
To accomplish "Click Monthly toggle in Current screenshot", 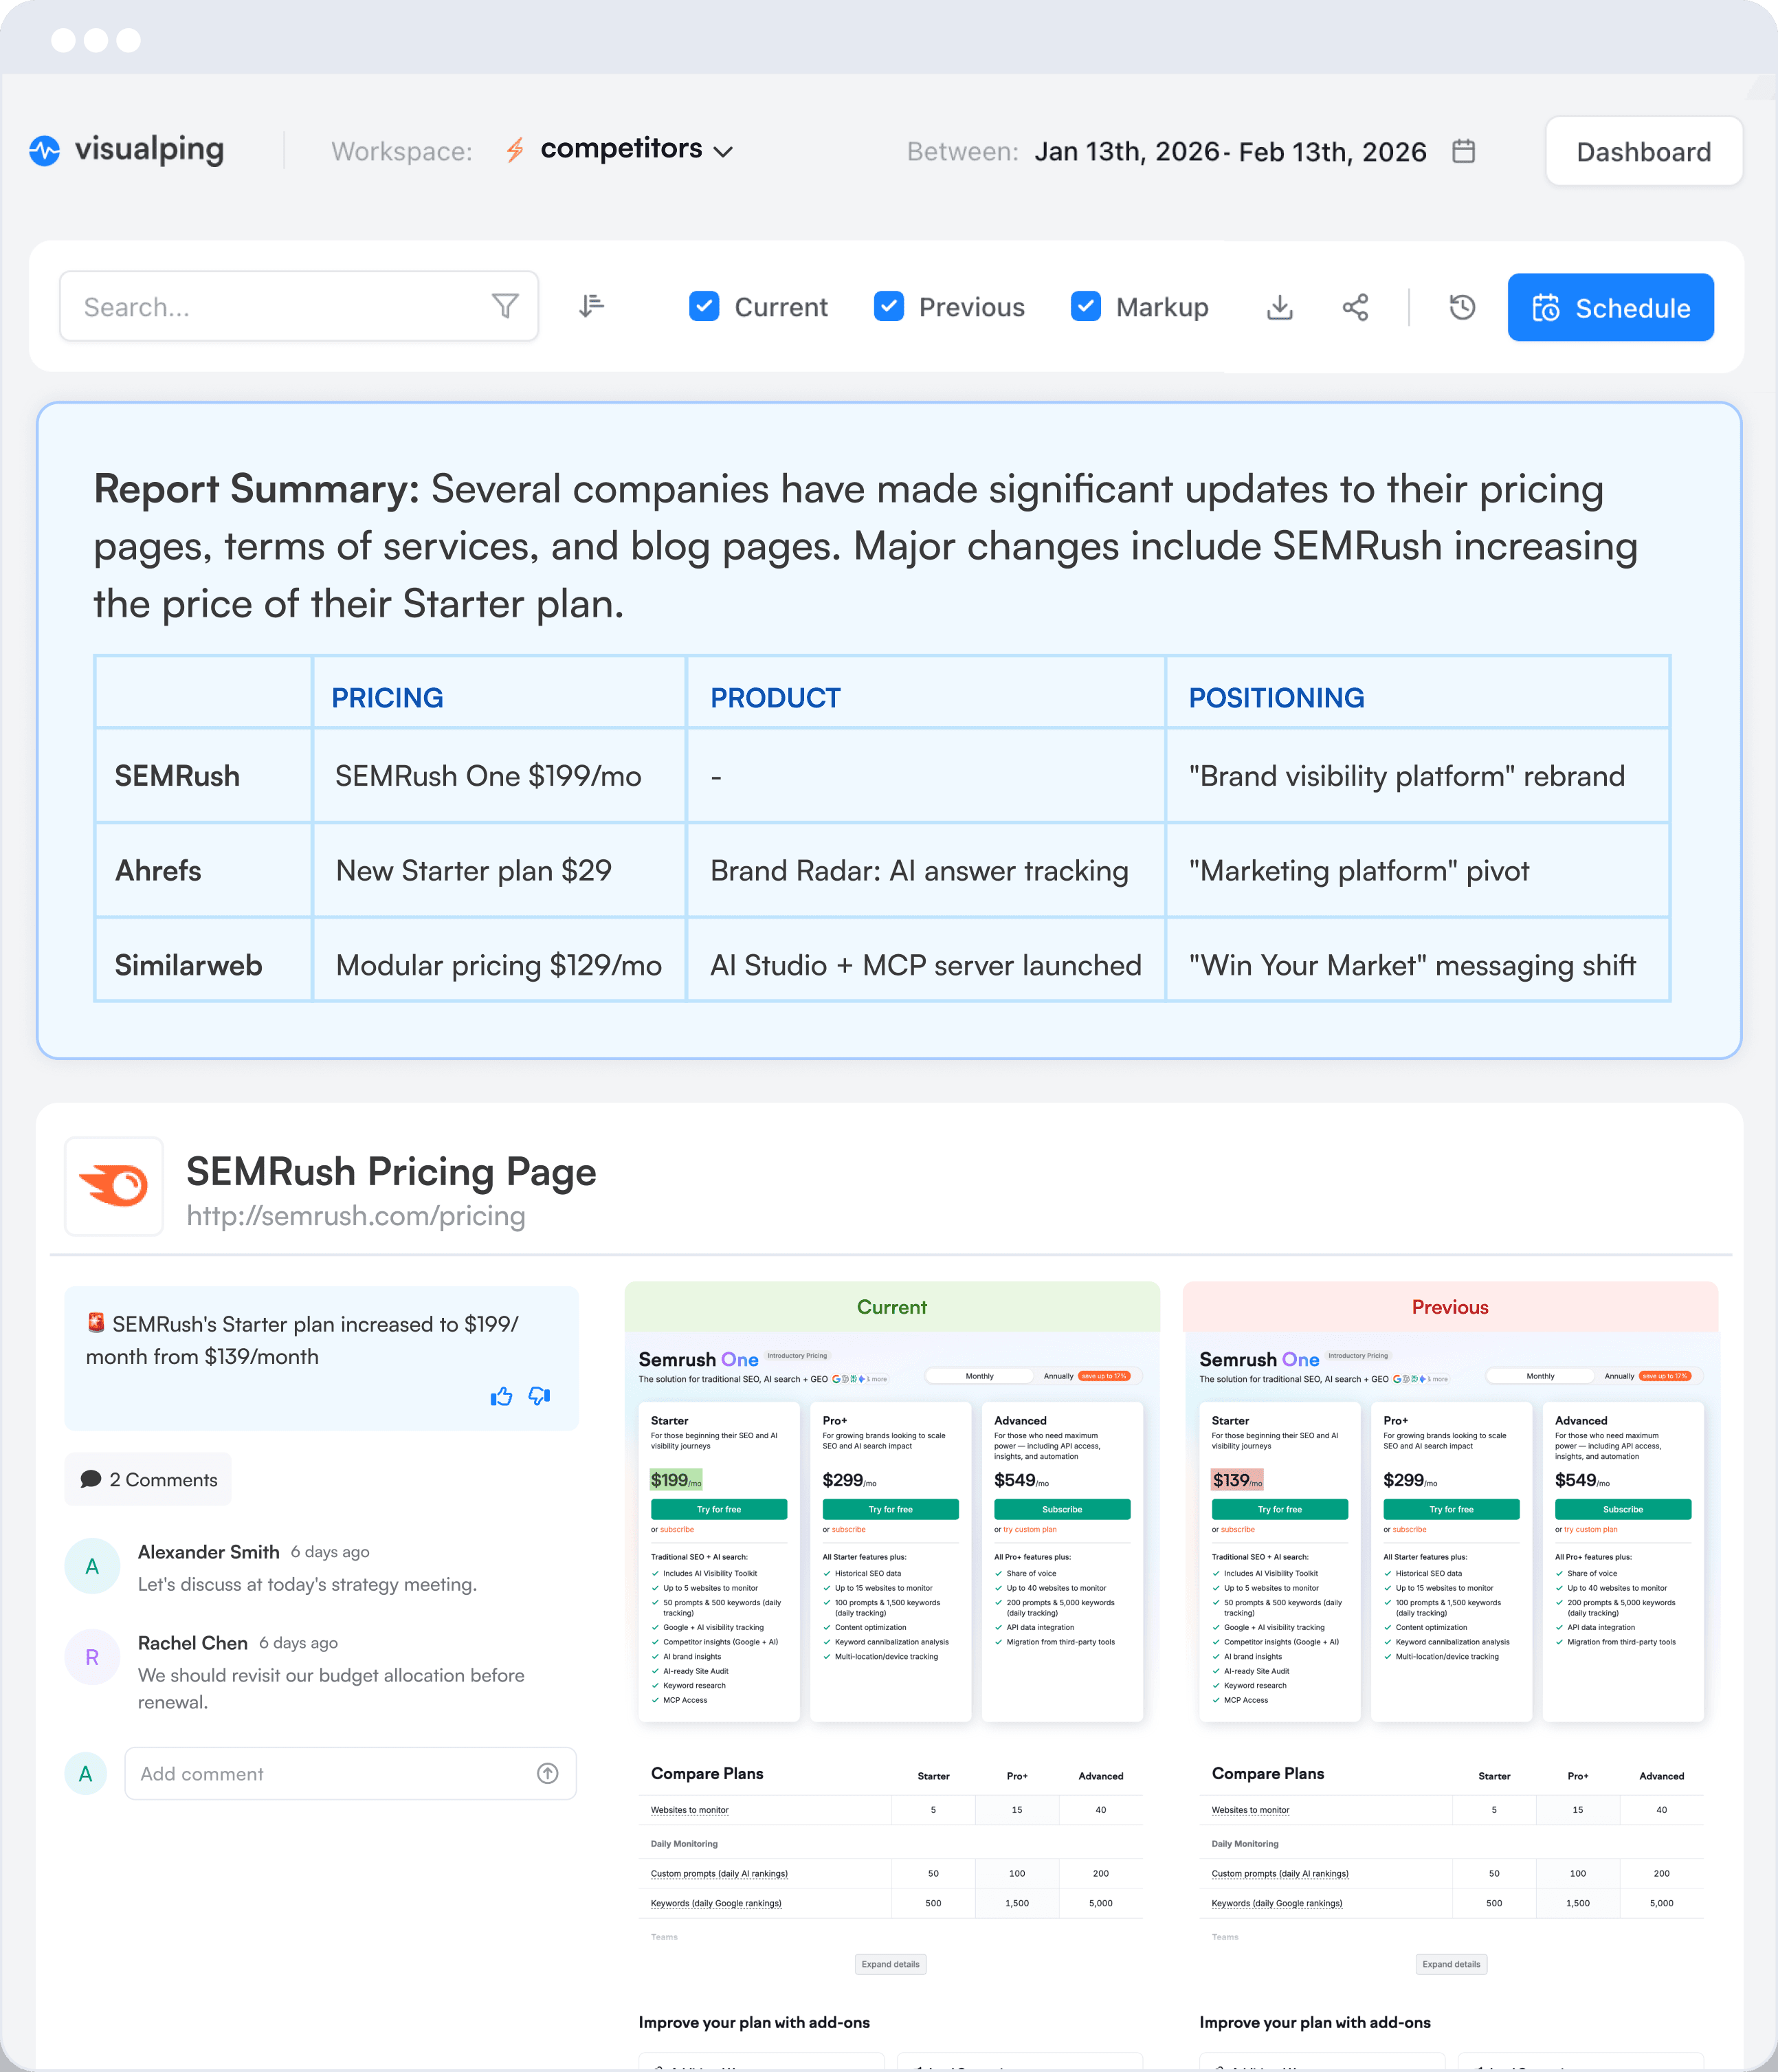I will 979,1376.
